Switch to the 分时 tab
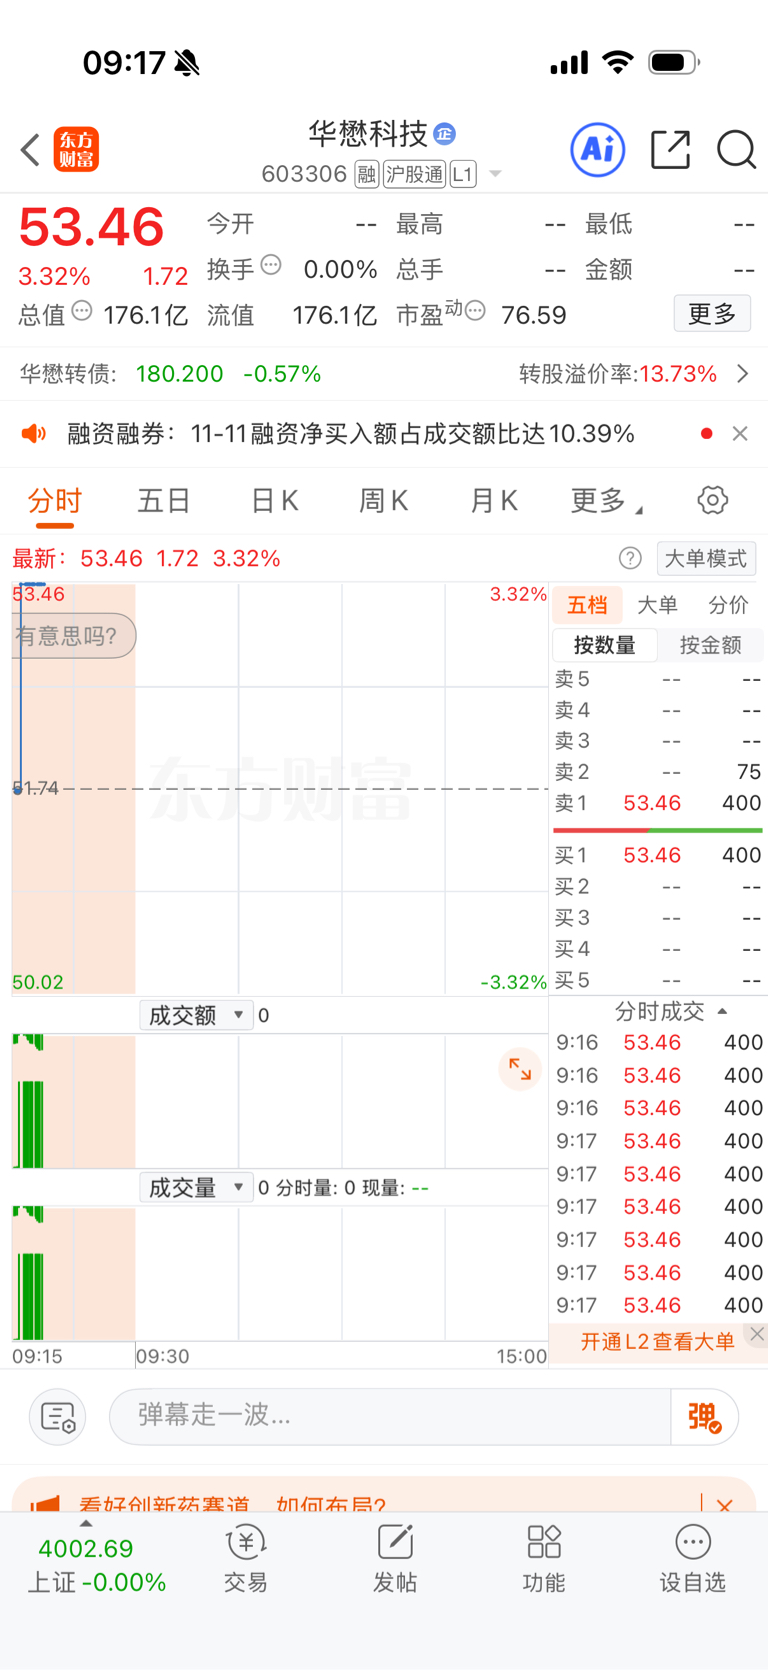This screenshot has width=768, height=1670. tap(55, 501)
